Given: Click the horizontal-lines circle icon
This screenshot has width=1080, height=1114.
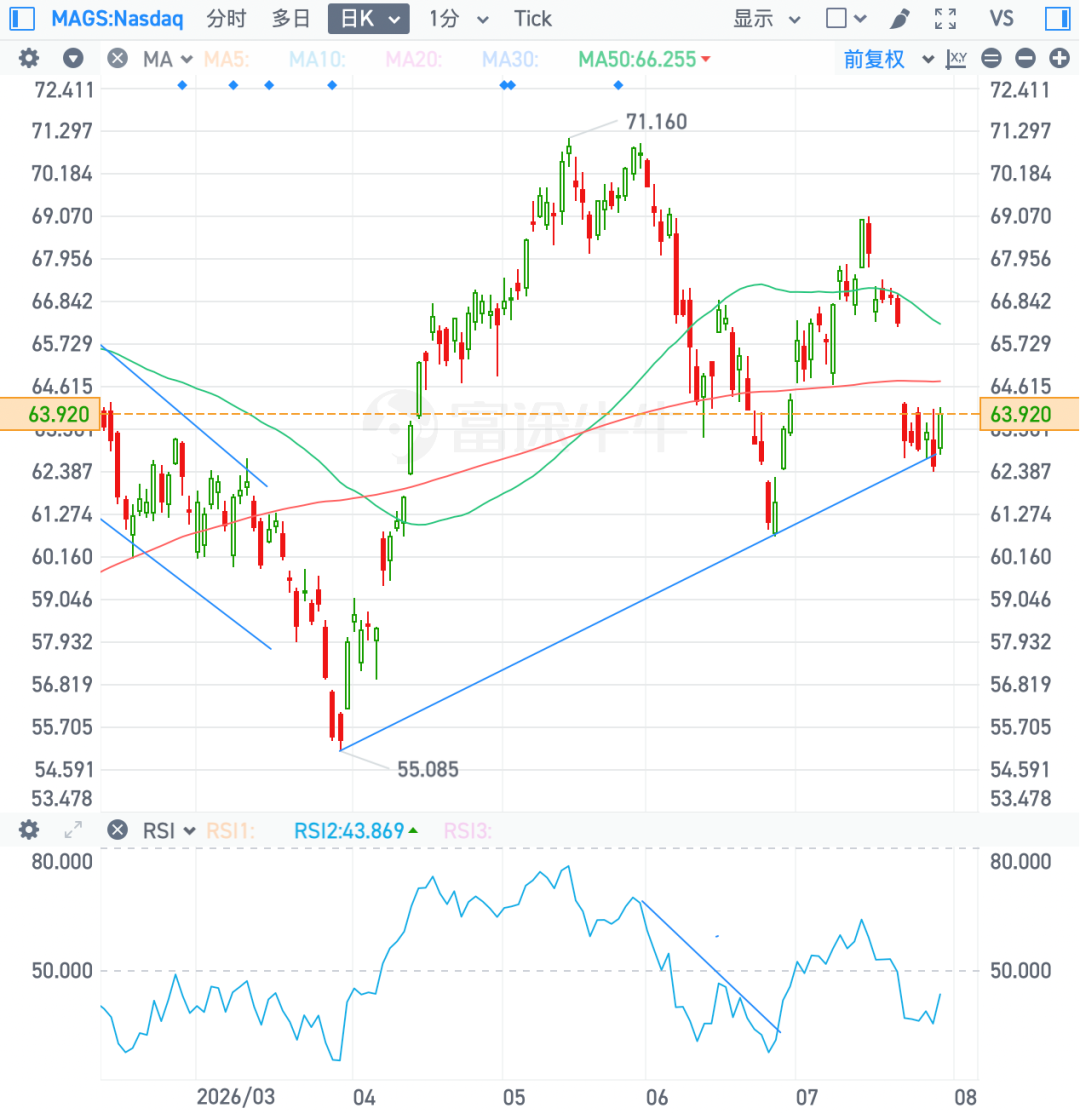Looking at the screenshot, I should 991,58.
